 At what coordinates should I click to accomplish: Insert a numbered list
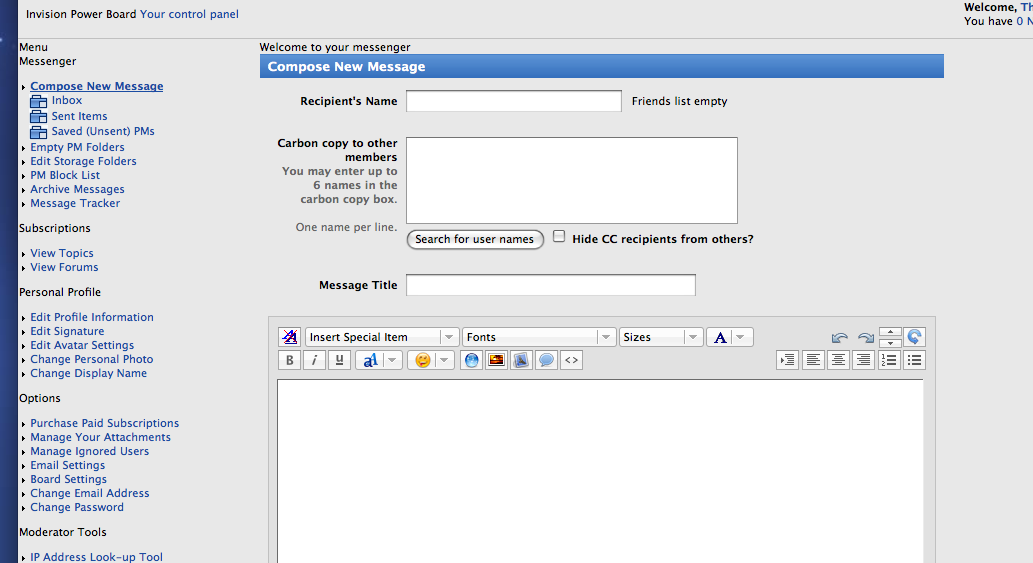[889, 360]
